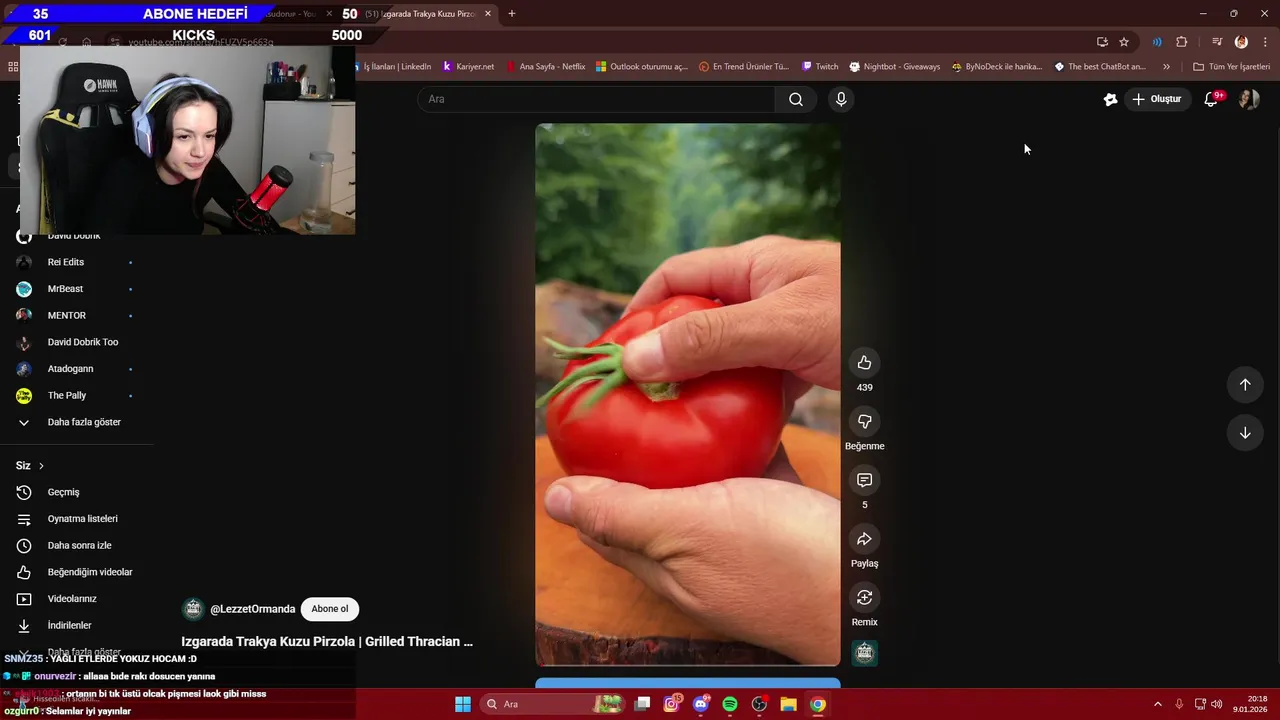Open Twitch bookmark
Viewport: 1280px width, 720px height.
tap(820, 67)
